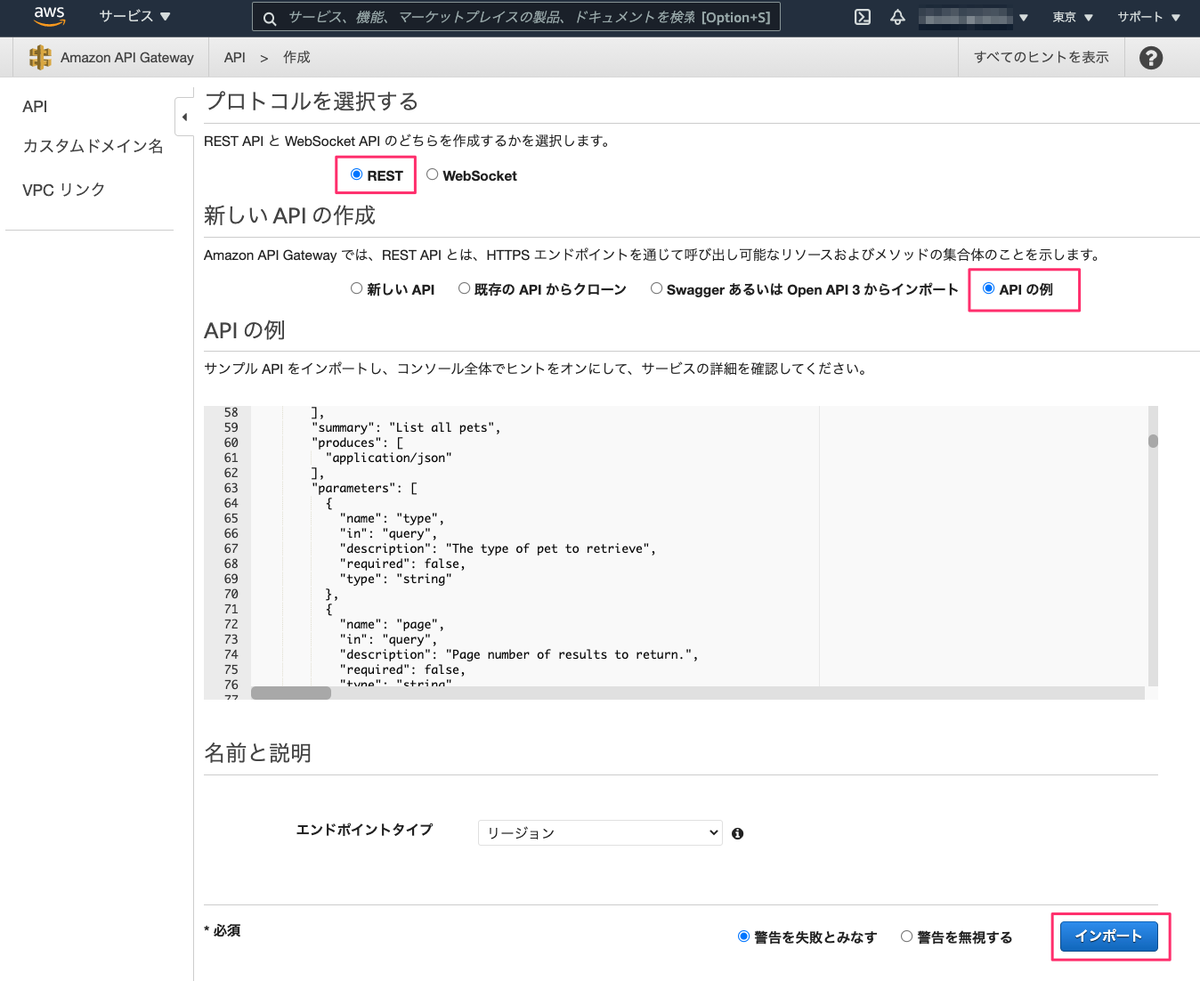
Task: Open the account name dropdown
Action: tap(973, 18)
